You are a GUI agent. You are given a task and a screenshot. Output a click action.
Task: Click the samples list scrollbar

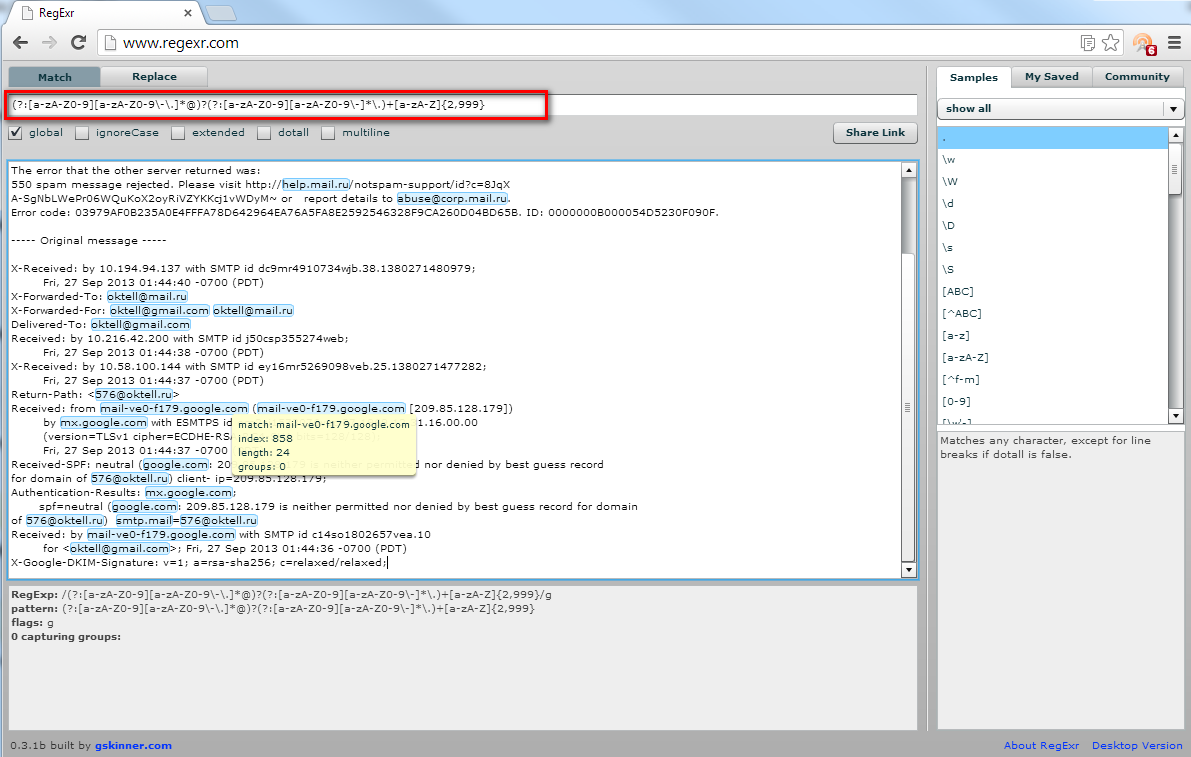1176,275
